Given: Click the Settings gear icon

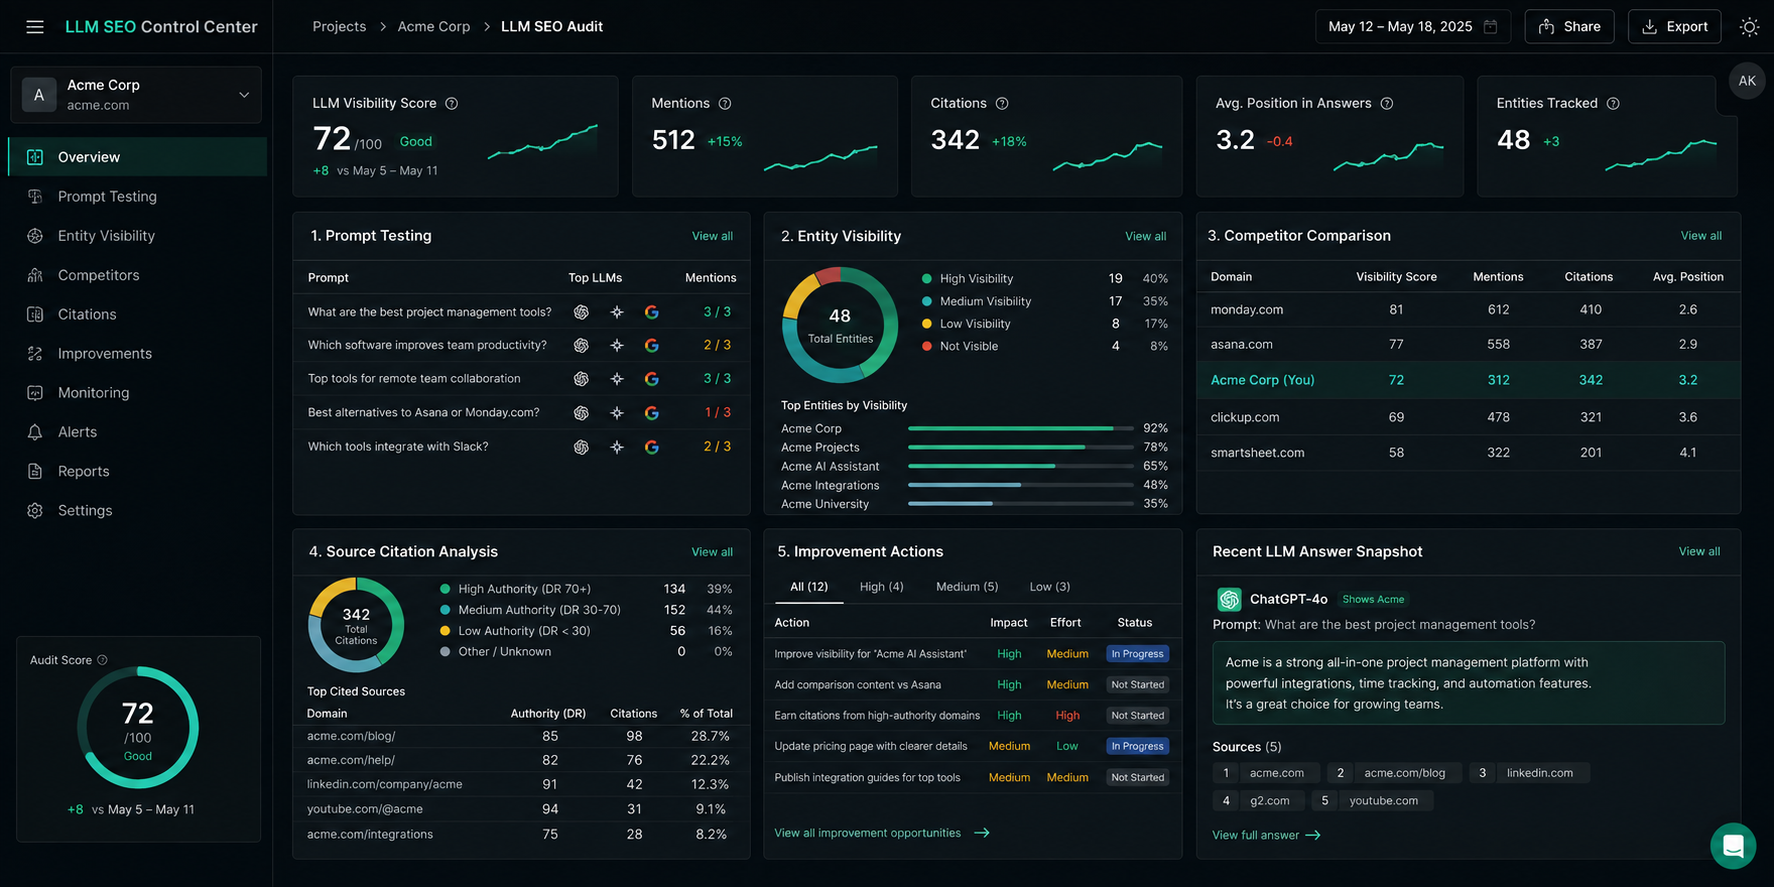Looking at the screenshot, I should pos(35,510).
